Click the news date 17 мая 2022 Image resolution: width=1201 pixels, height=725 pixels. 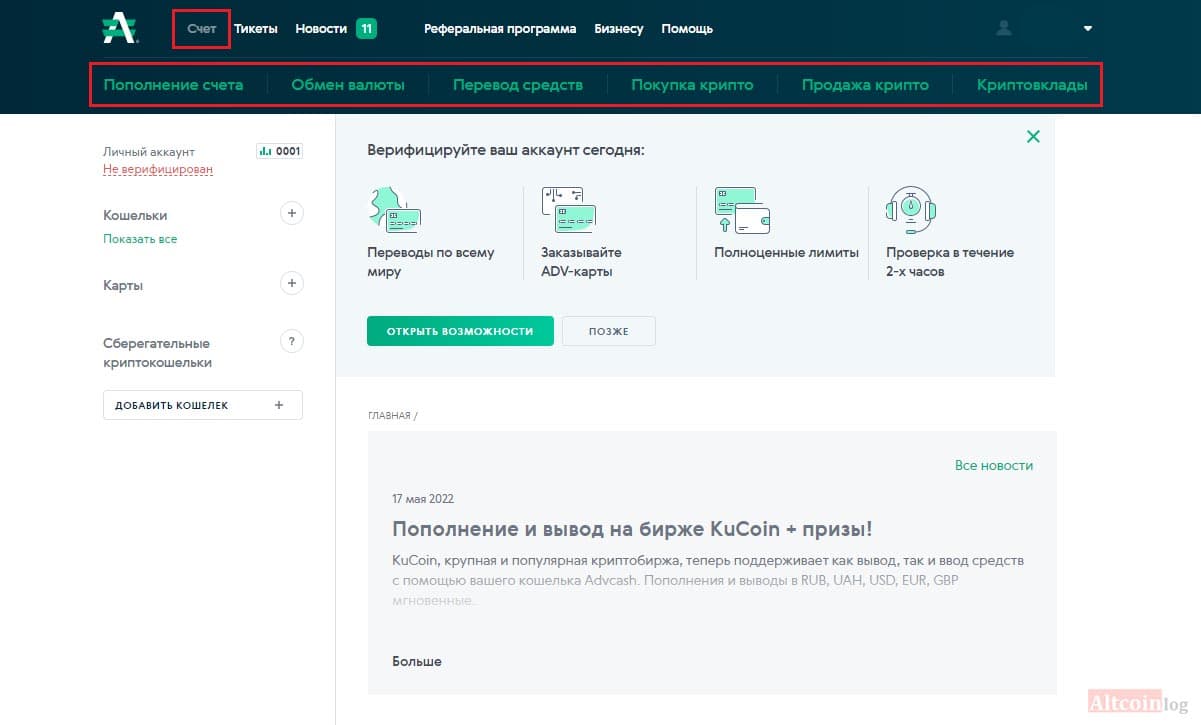click(x=423, y=498)
